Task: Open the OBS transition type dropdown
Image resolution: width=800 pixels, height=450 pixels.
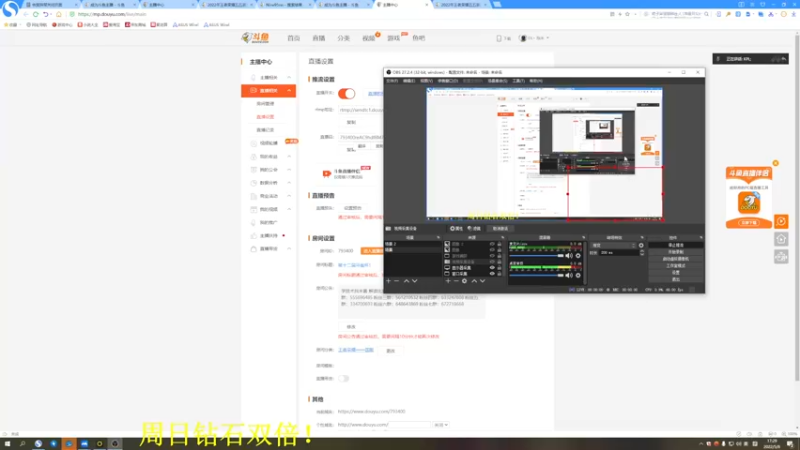Action: [x=613, y=245]
